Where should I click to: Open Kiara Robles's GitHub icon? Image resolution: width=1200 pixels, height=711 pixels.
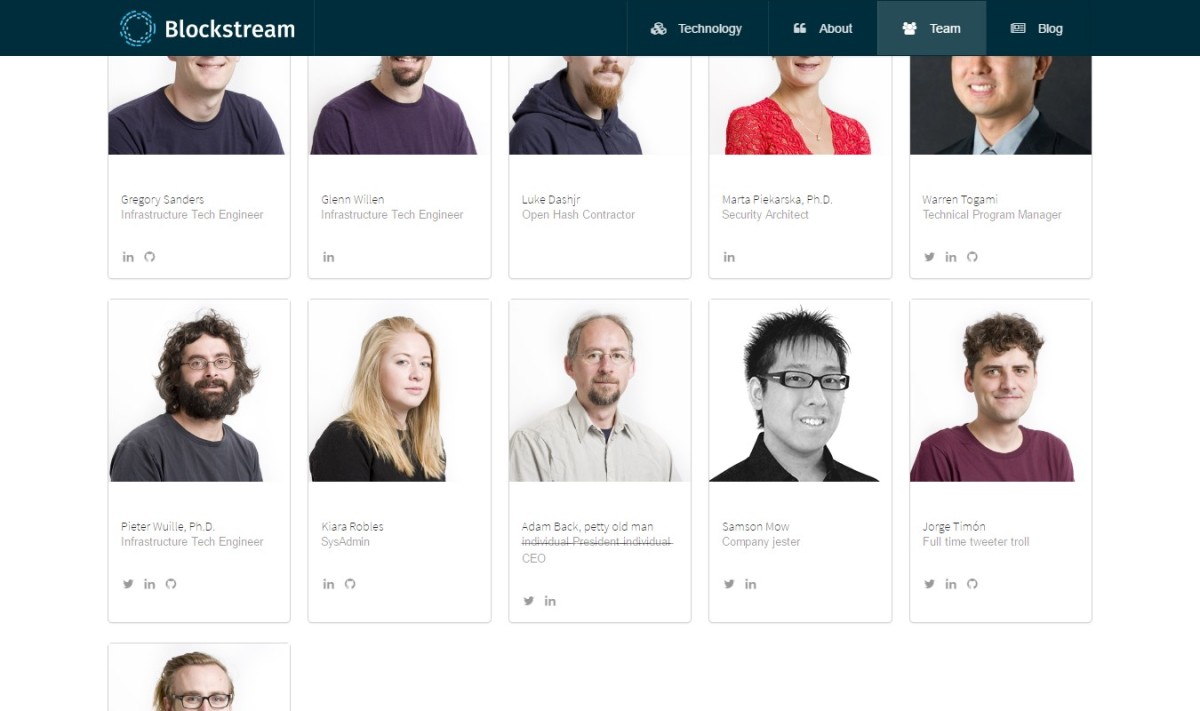(x=350, y=584)
